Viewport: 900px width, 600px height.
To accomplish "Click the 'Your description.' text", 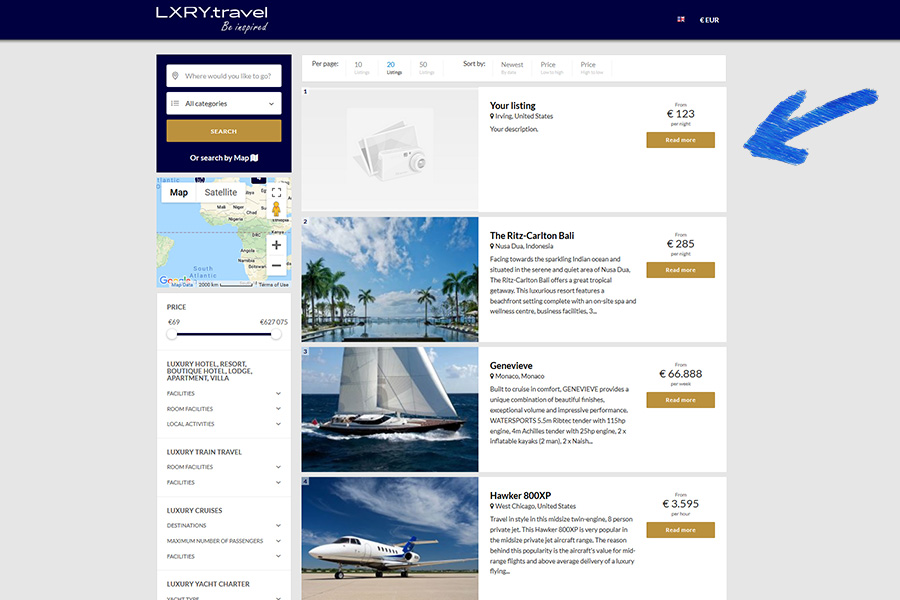I will pyautogui.click(x=514, y=129).
